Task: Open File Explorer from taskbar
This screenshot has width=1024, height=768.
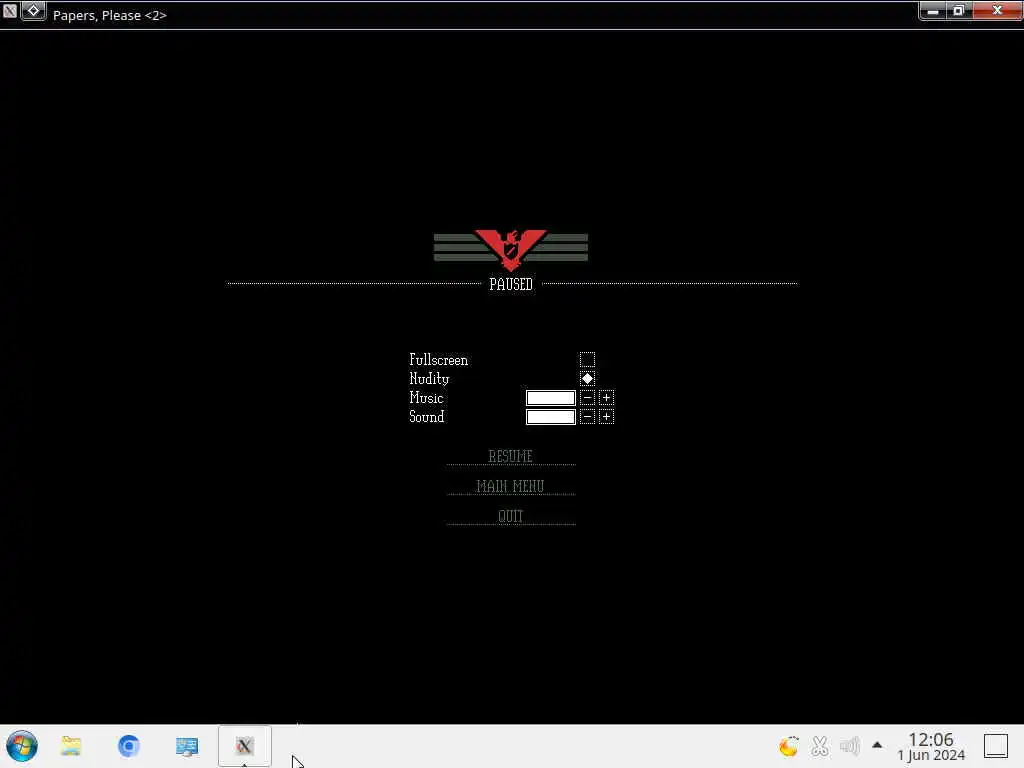Action: point(71,746)
